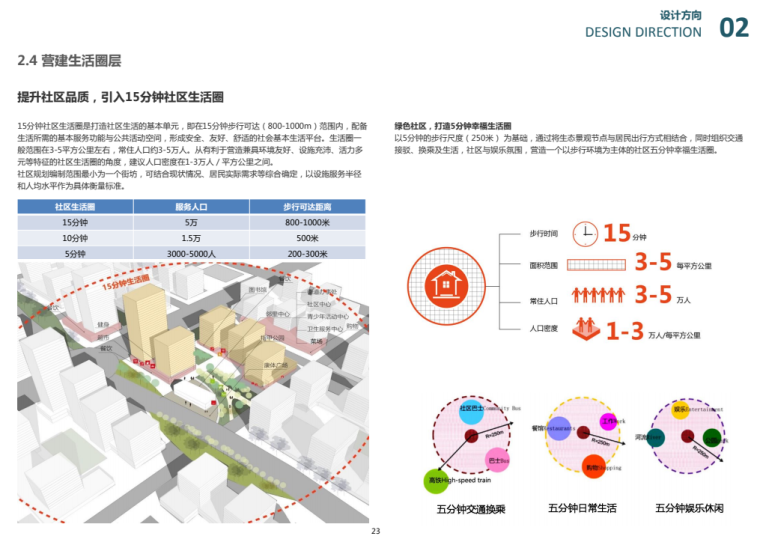Select the blue 社区巴士 Community Bus circle
Image resolution: width=760 pixels, height=545 pixels.
[x=470, y=410]
